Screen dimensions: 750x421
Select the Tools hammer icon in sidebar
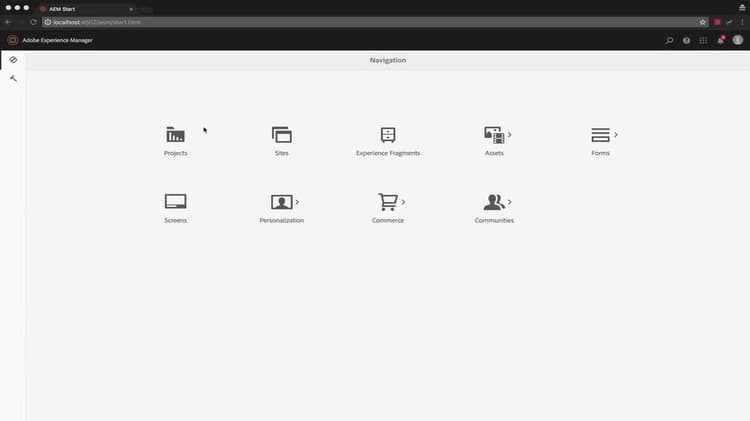pos(13,79)
